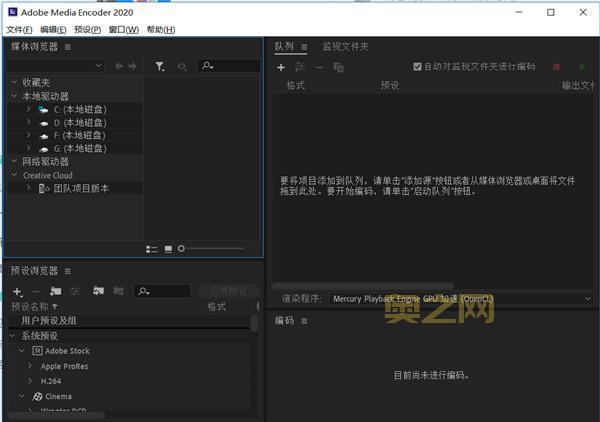Switch media browser to thumbnail view
The image size is (600, 422).
168,249
